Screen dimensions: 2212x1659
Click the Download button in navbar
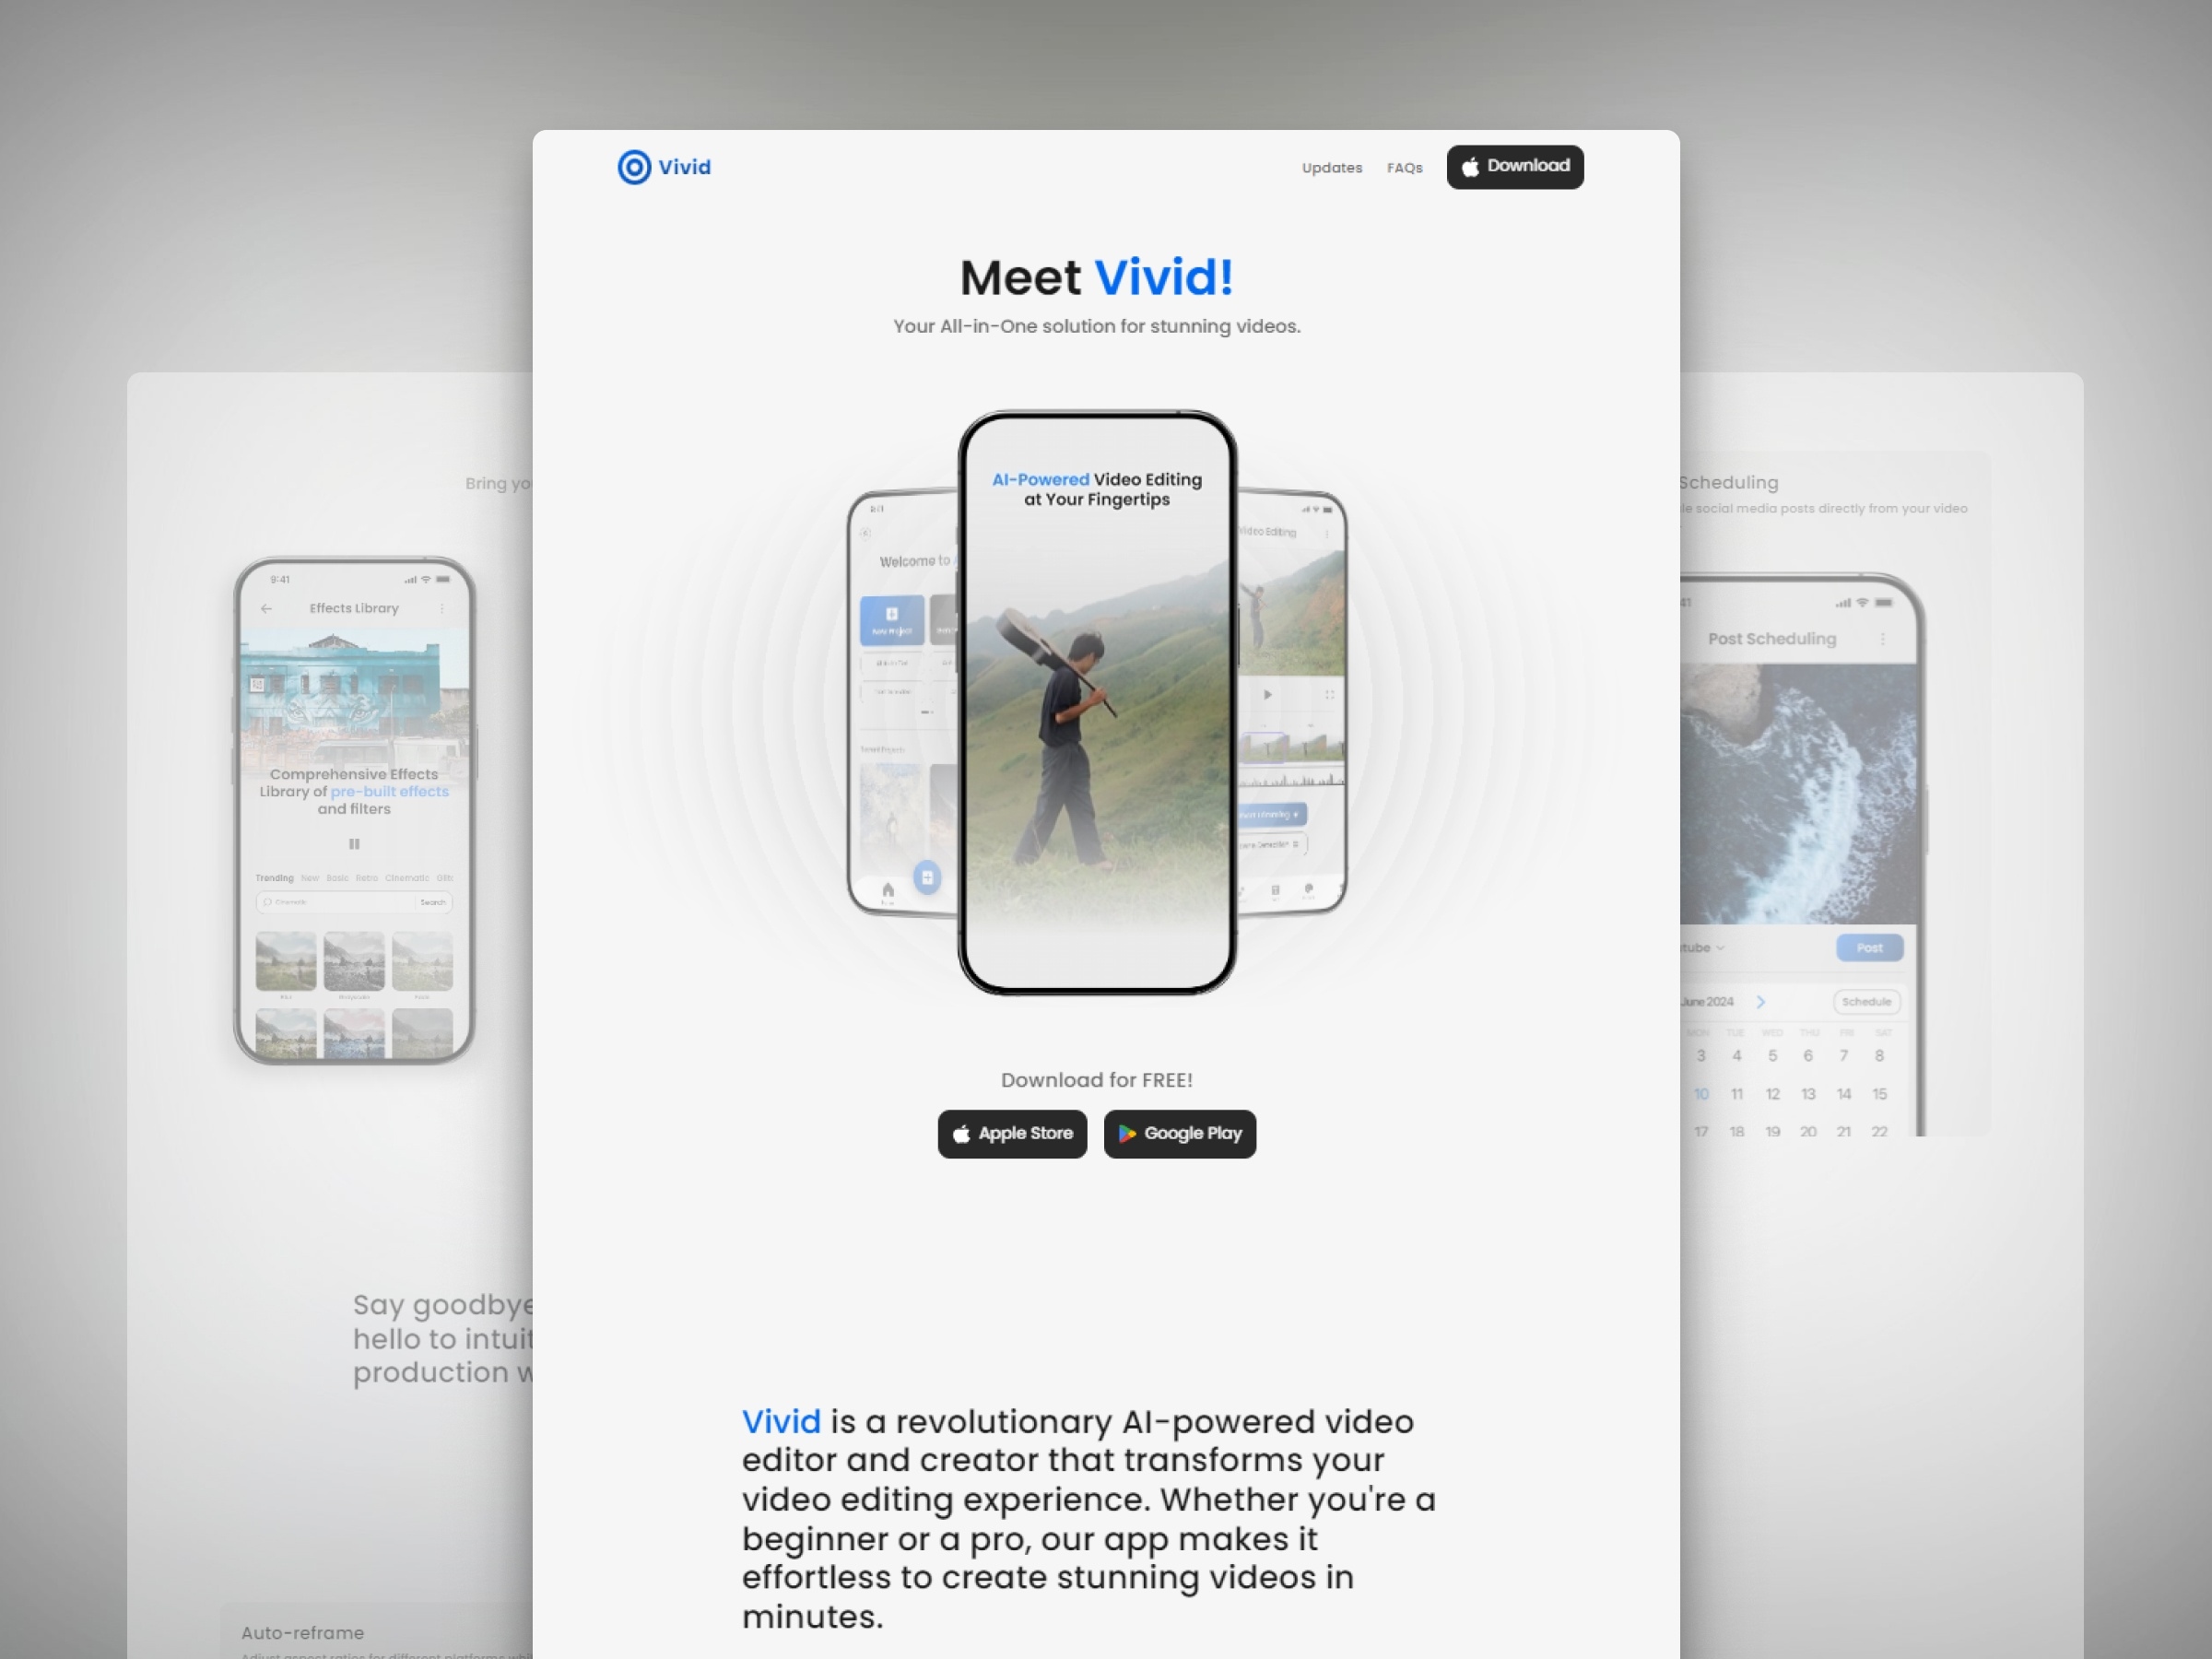pos(1515,166)
